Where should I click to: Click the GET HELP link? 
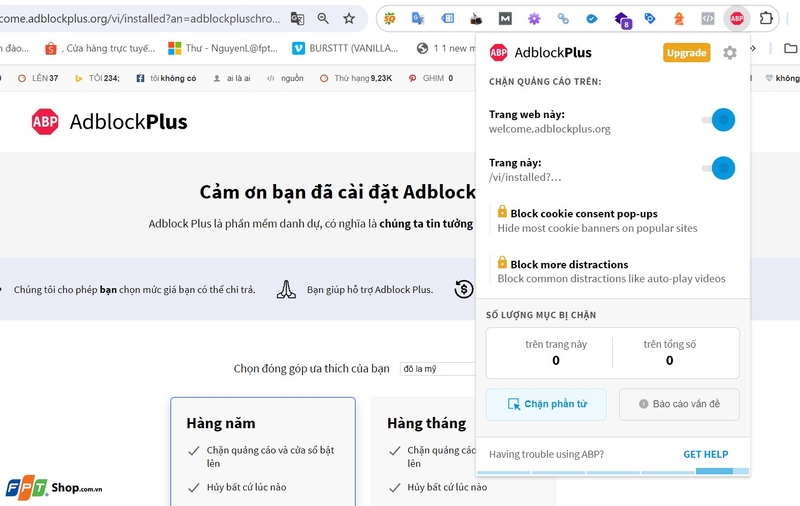(706, 454)
